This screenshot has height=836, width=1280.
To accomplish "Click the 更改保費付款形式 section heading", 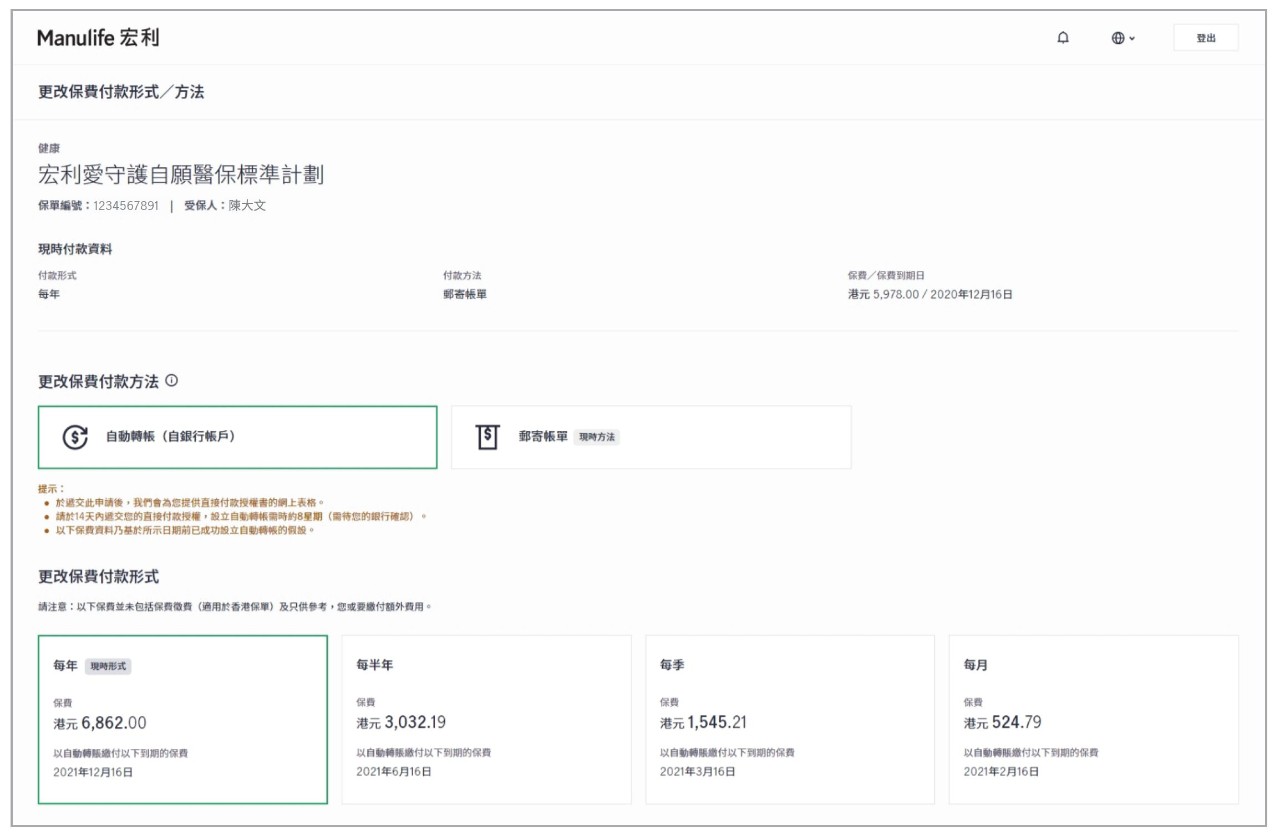I will tap(98, 577).
